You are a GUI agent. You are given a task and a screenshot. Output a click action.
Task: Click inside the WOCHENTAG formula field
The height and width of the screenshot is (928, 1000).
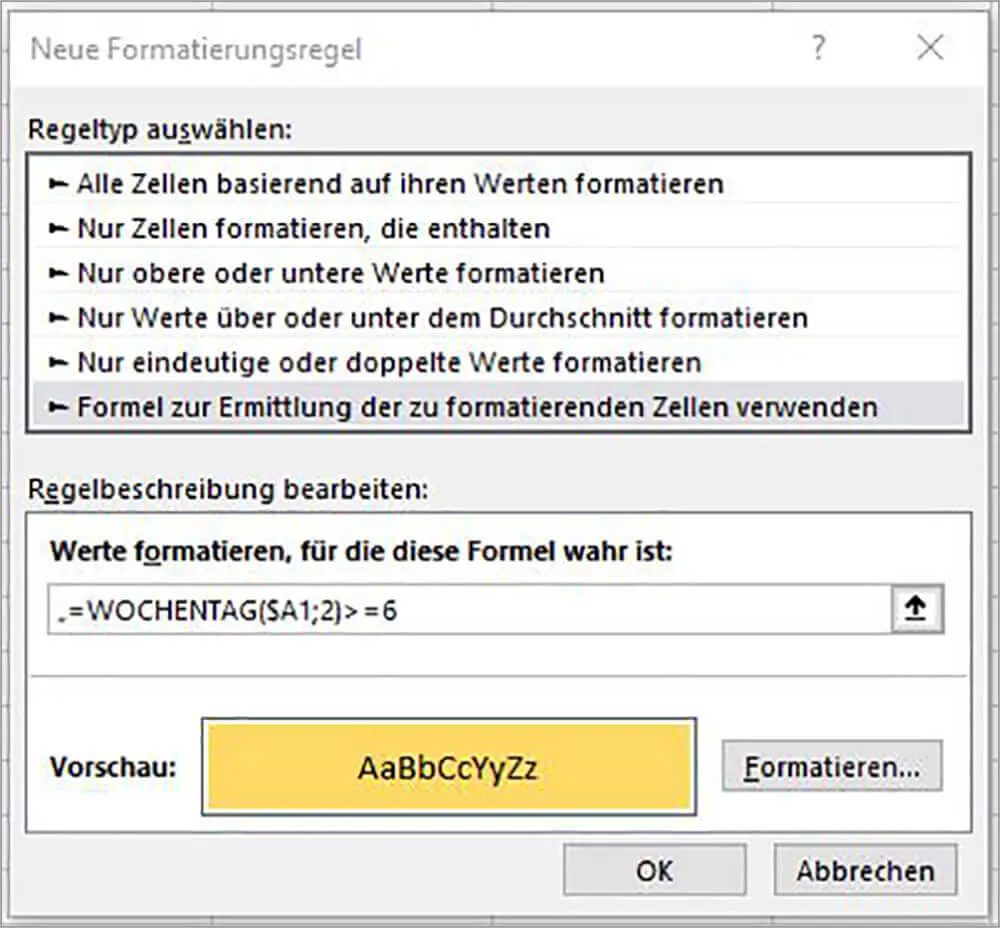(x=300, y=607)
